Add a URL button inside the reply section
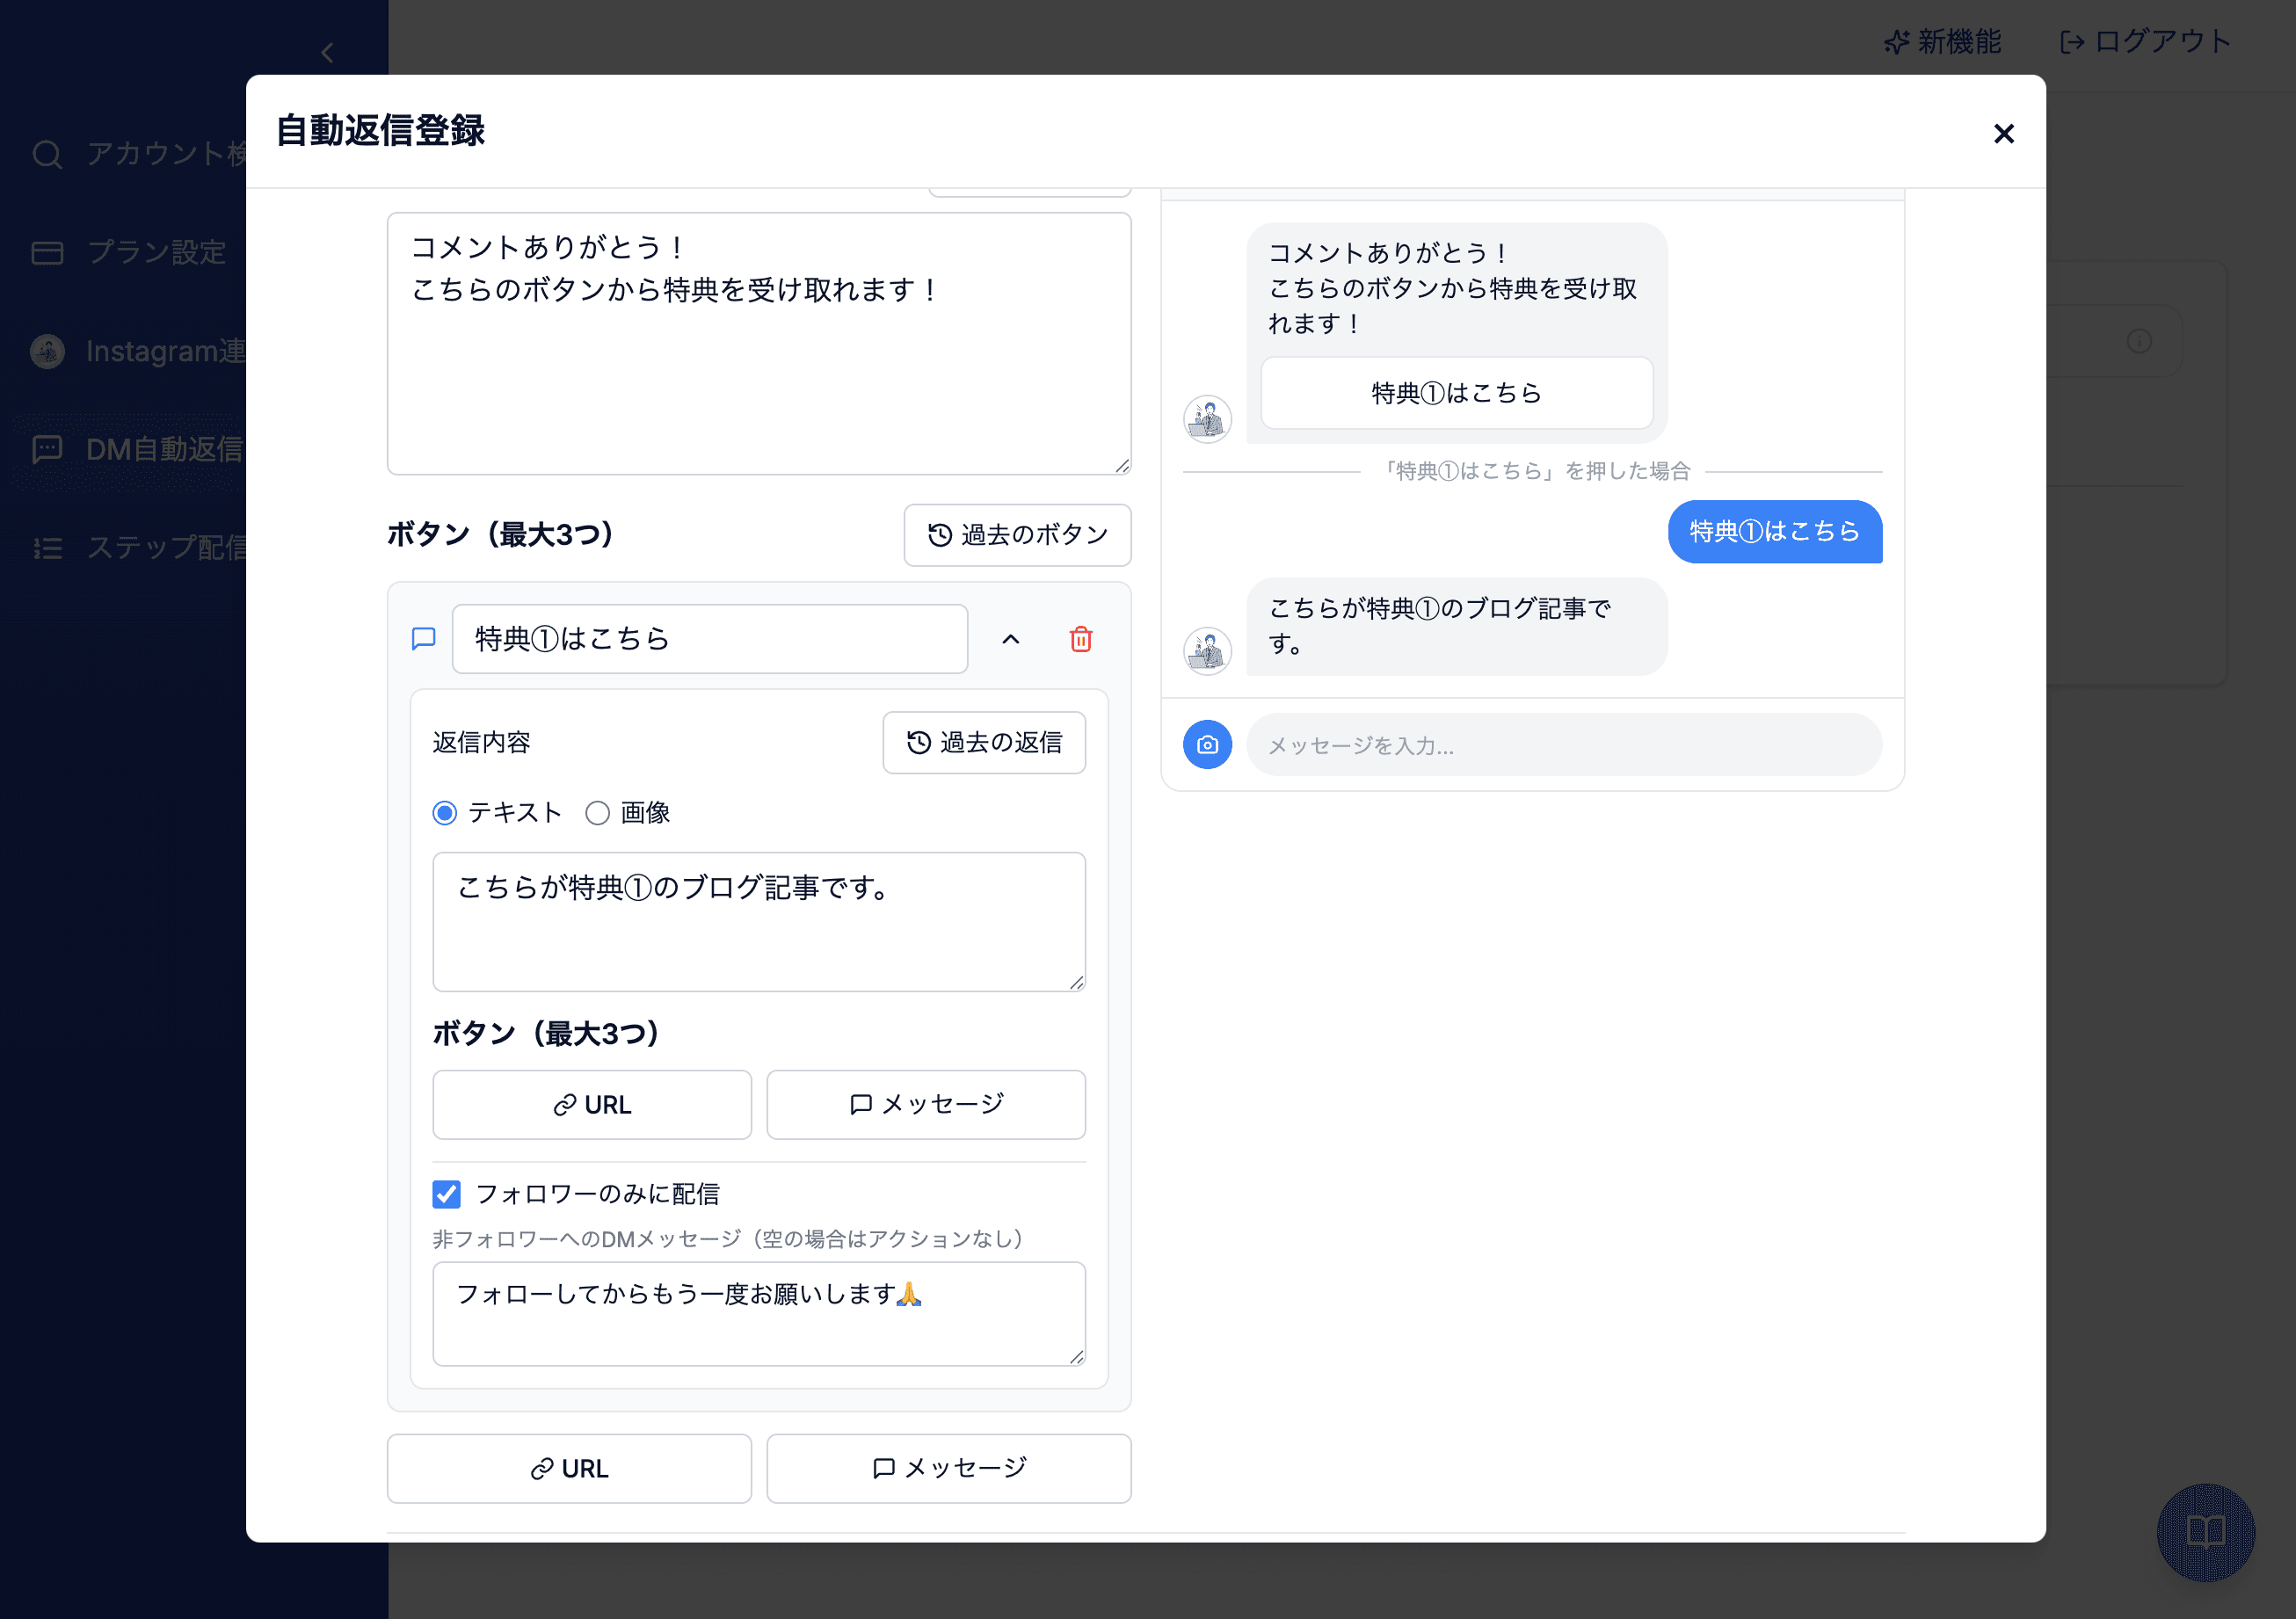The width and height of the screenshot is (2296, 1619). pos(592,1105)
